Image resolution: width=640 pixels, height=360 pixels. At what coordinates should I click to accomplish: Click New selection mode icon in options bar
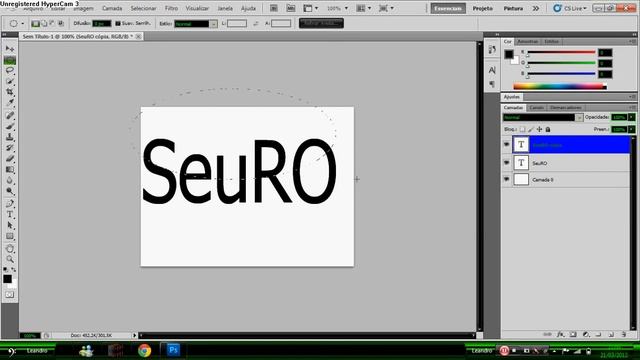point(36,24)
